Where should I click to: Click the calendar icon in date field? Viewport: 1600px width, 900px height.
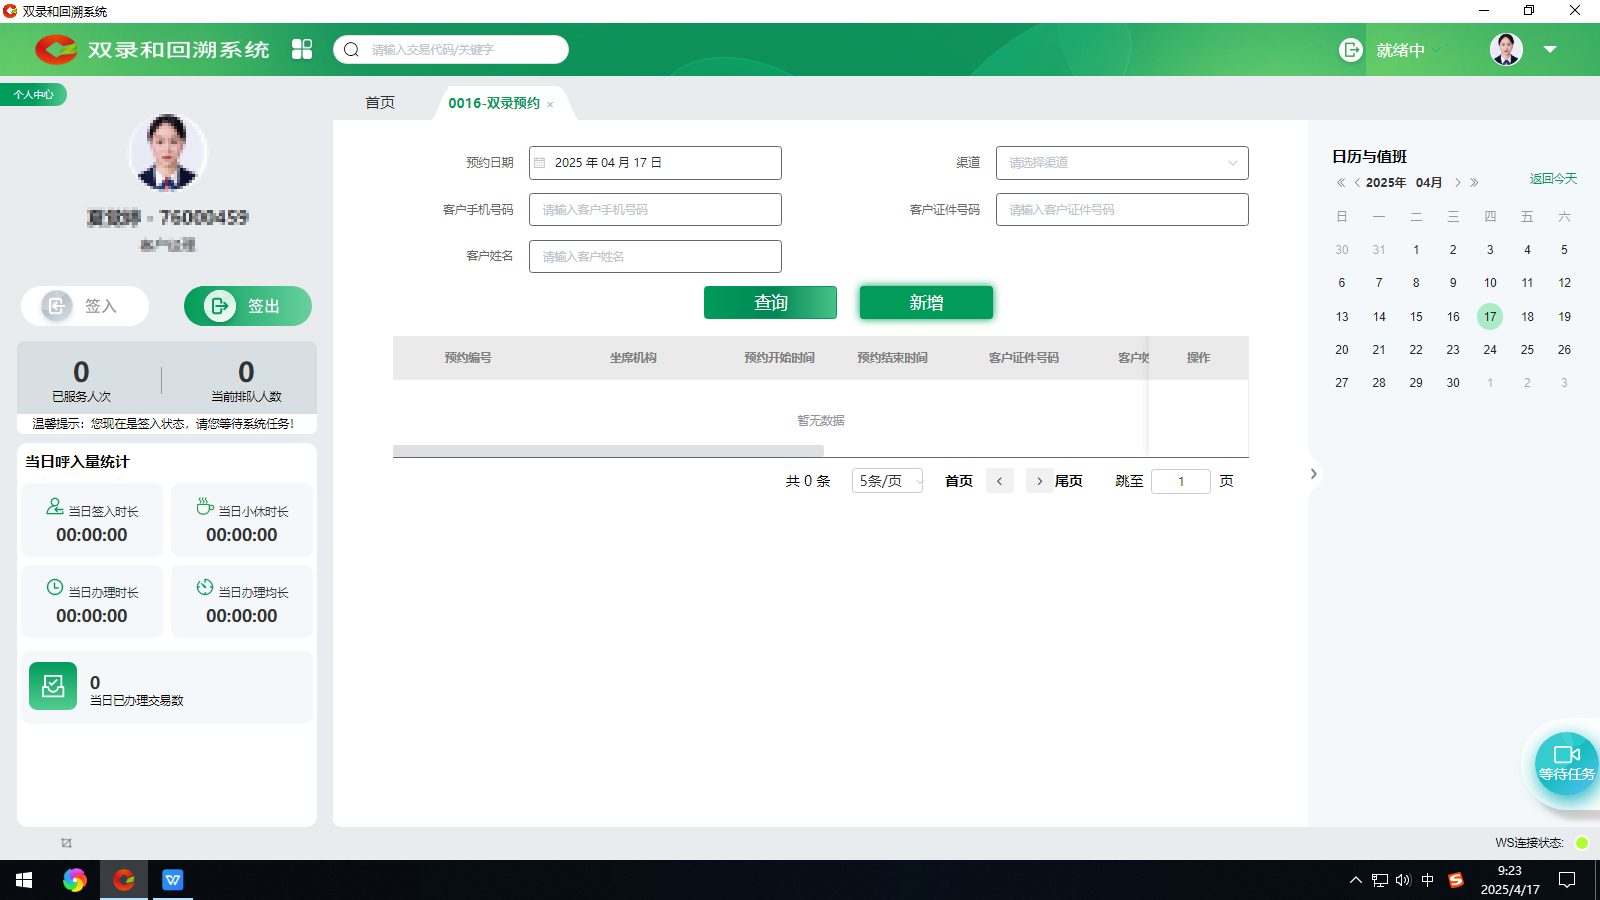(540, 163)
